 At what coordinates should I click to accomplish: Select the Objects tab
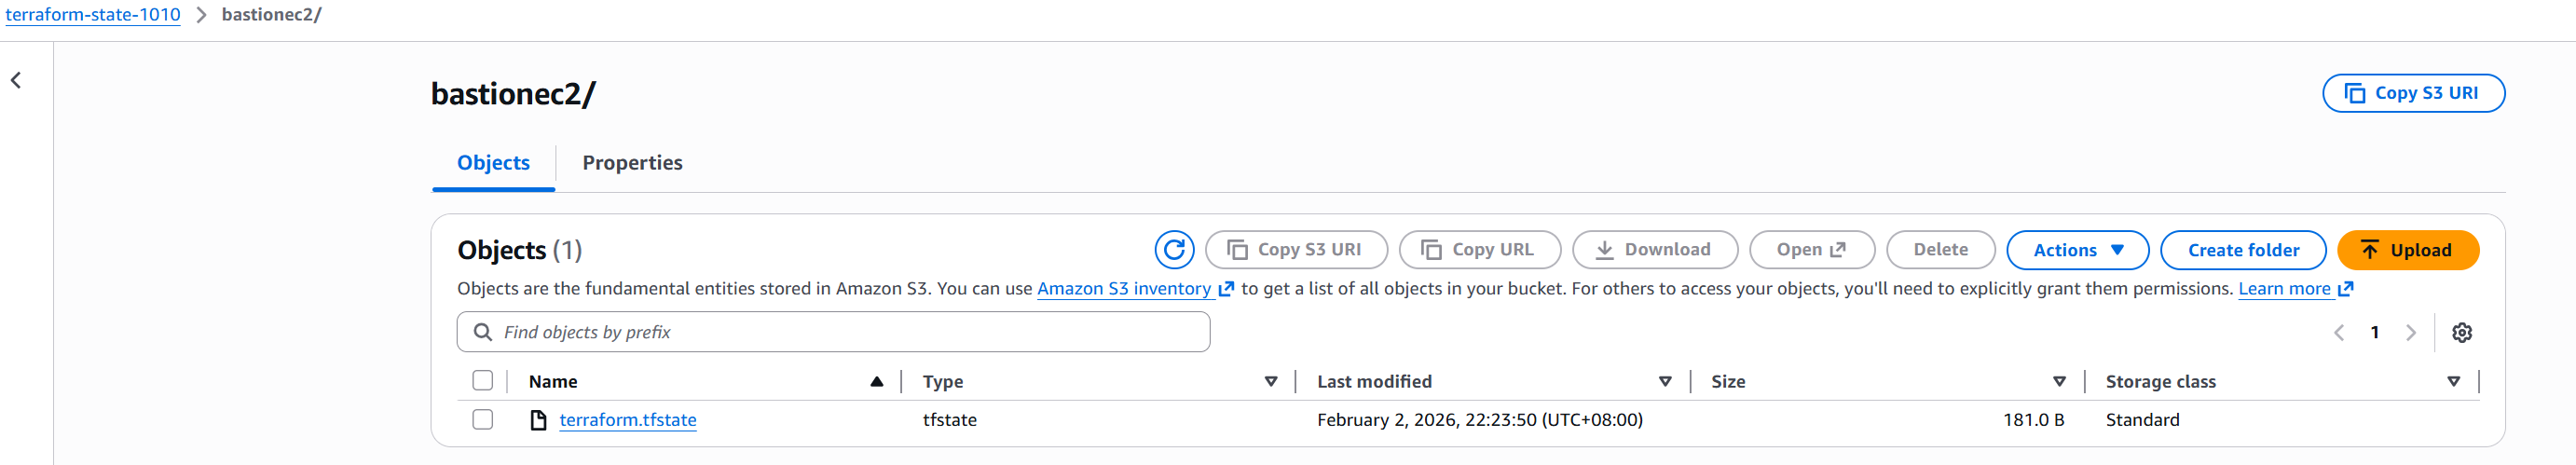(x=493, y=163)
